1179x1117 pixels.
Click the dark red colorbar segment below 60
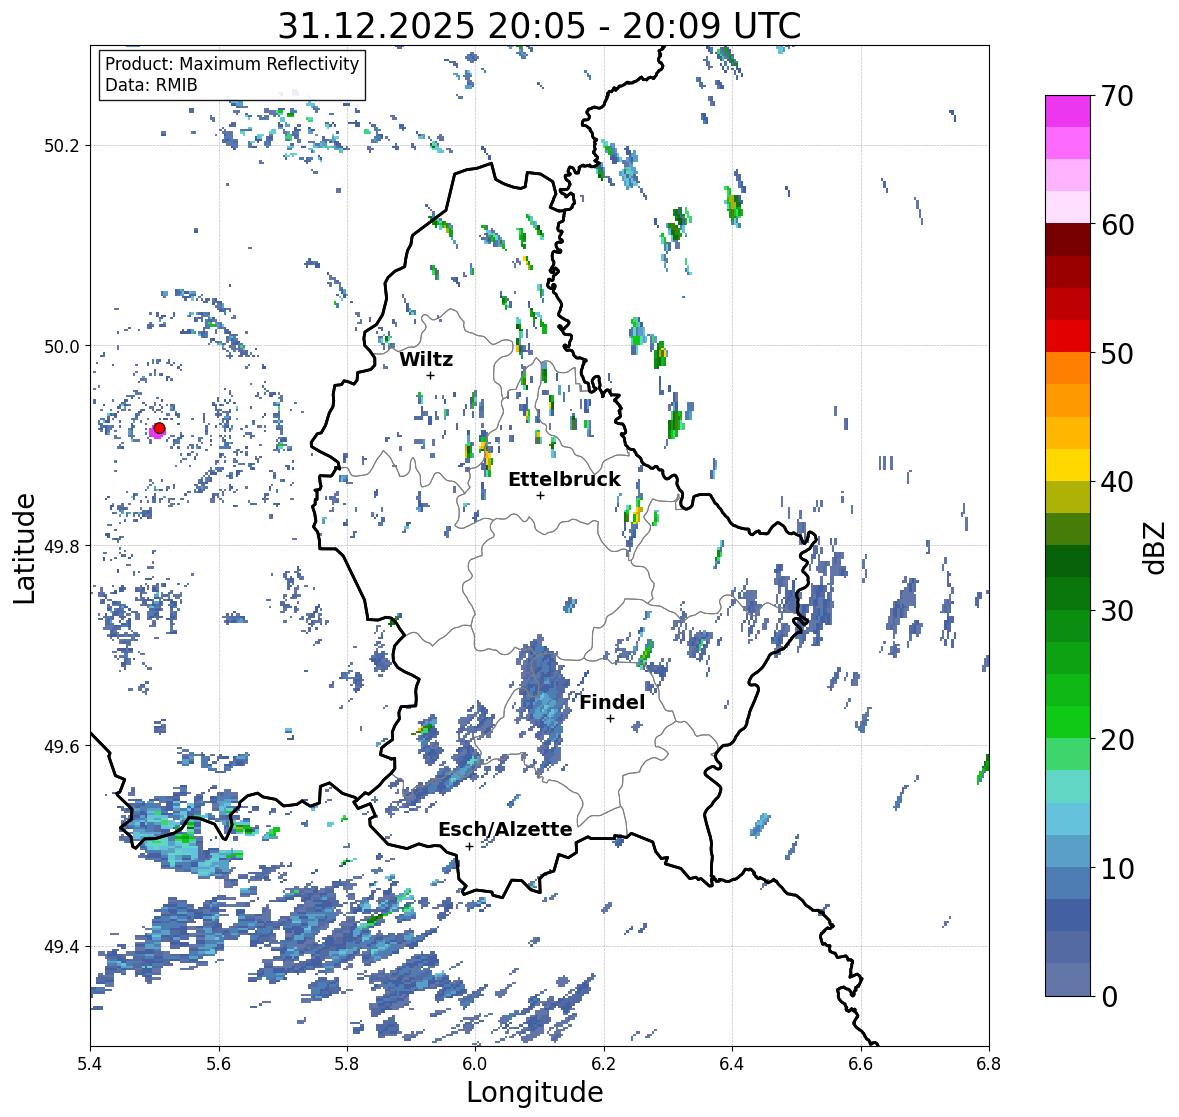[1068, 240]
